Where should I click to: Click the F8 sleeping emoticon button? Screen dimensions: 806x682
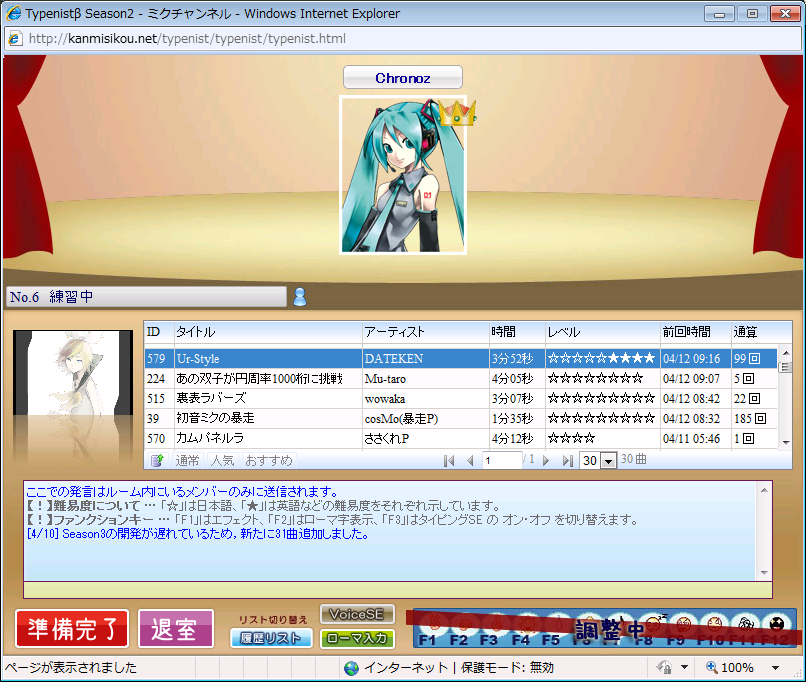point(650,629)
